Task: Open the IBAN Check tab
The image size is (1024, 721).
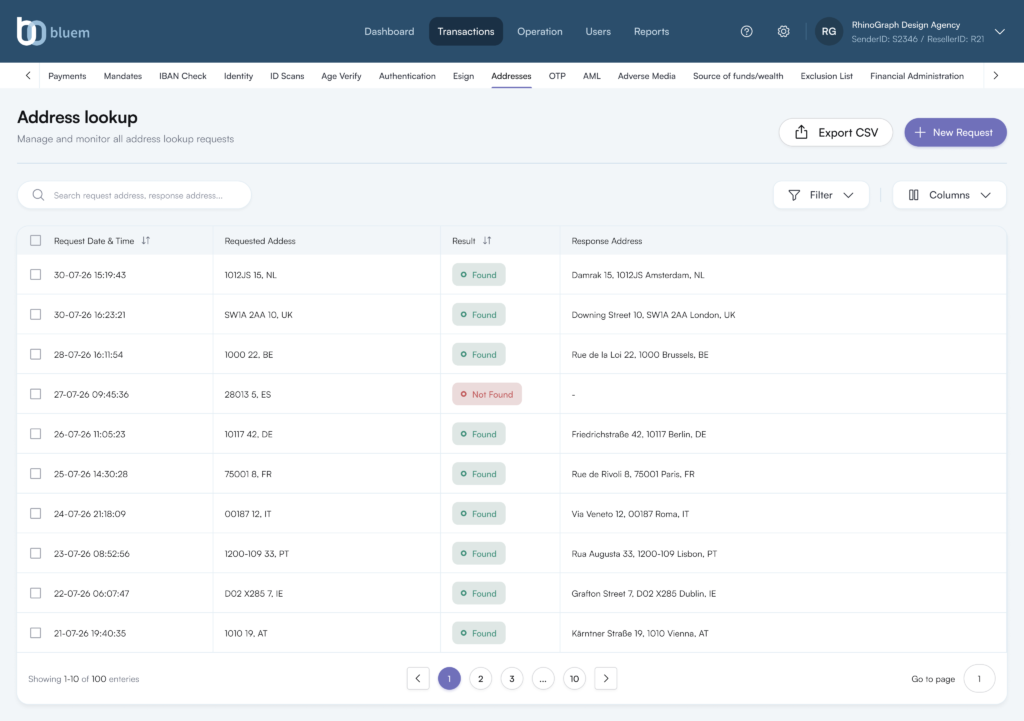Action: [x=183, y=76]
